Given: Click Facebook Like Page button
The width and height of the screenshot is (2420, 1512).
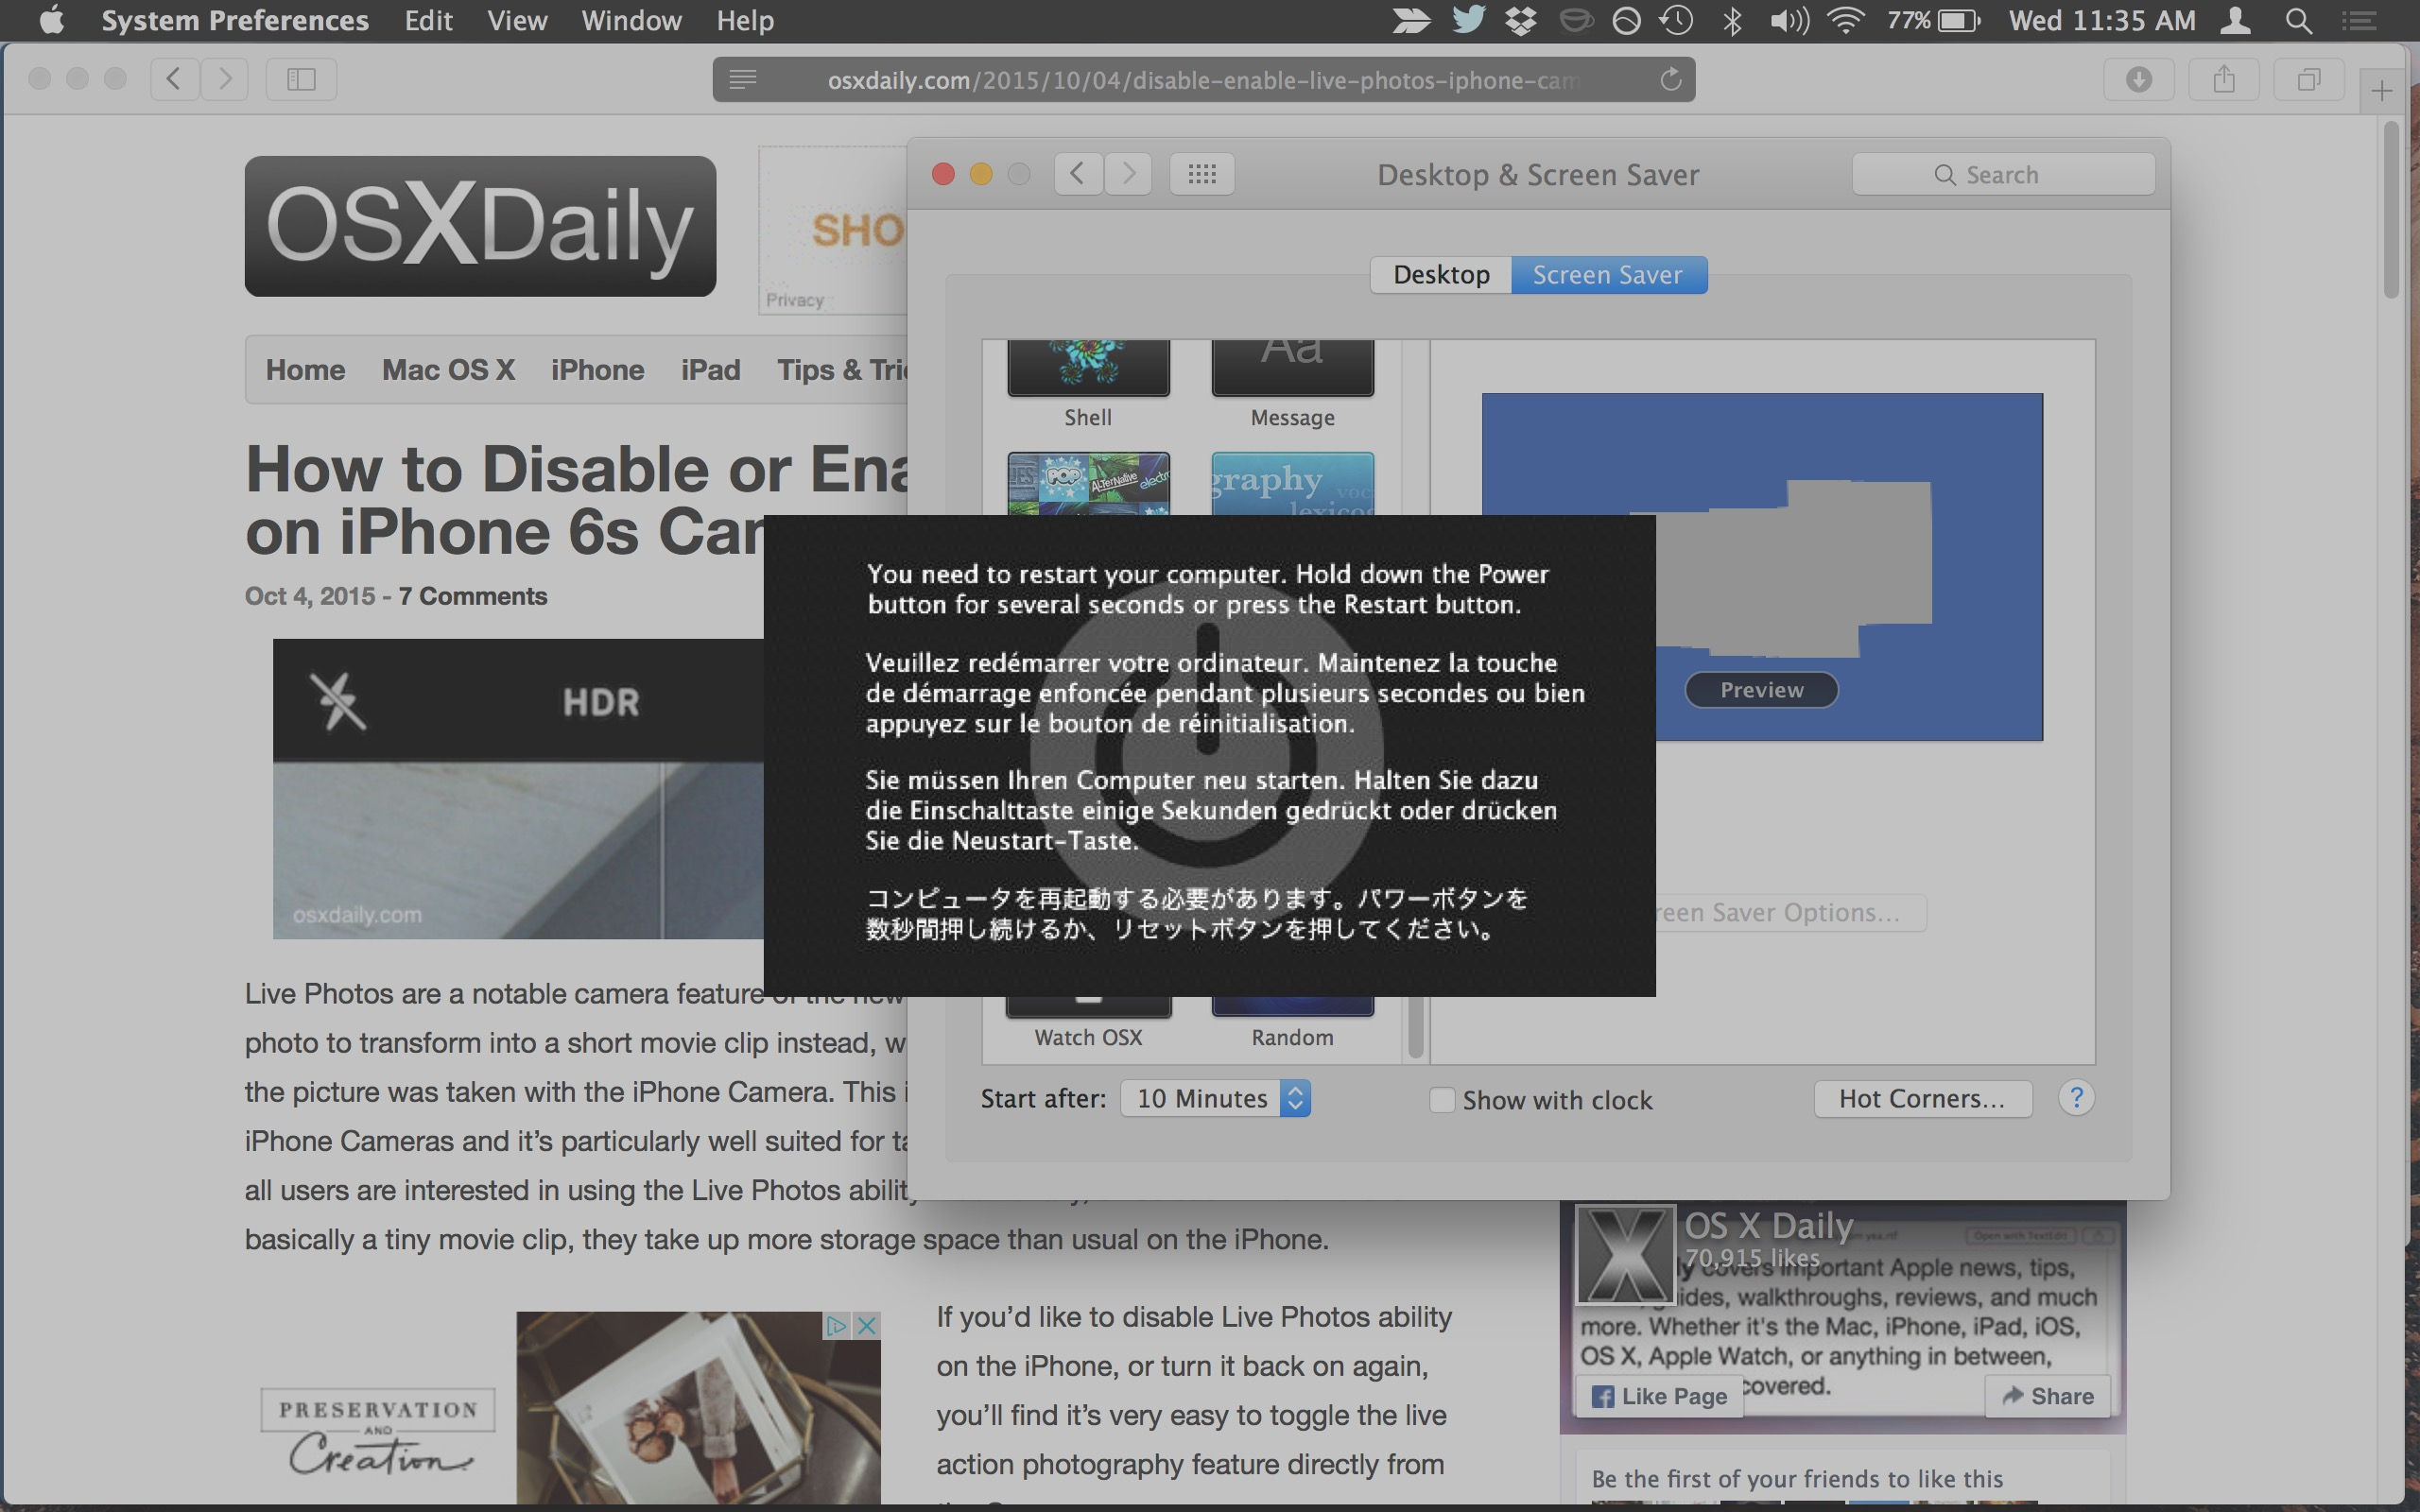Looking at the screenshot, I should coord(1660,1396).
